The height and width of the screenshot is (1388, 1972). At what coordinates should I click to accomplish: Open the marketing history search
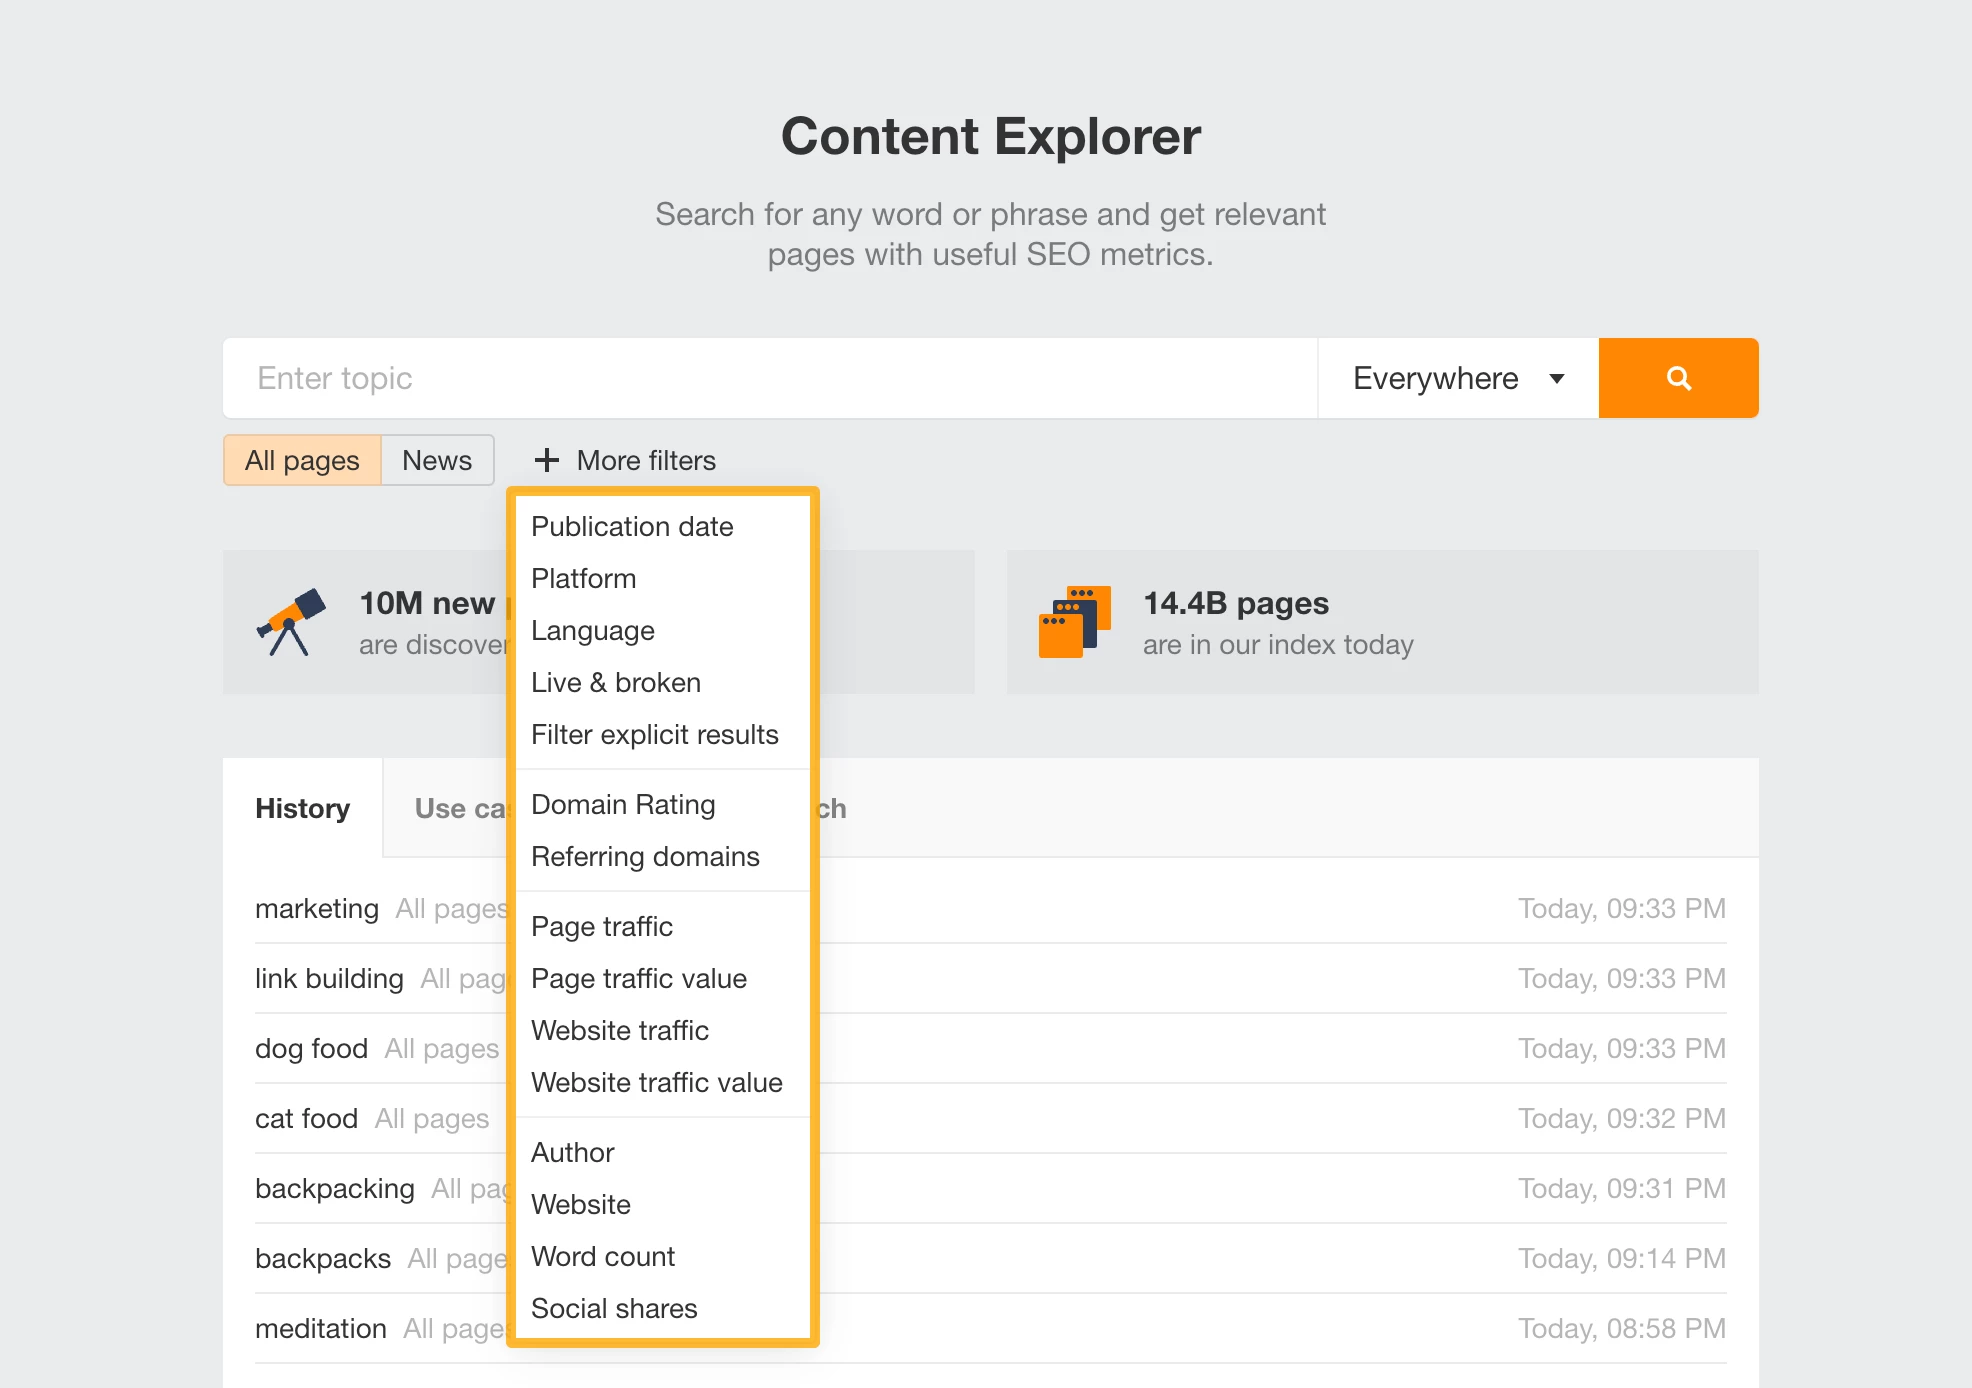(x=317, y=909)
